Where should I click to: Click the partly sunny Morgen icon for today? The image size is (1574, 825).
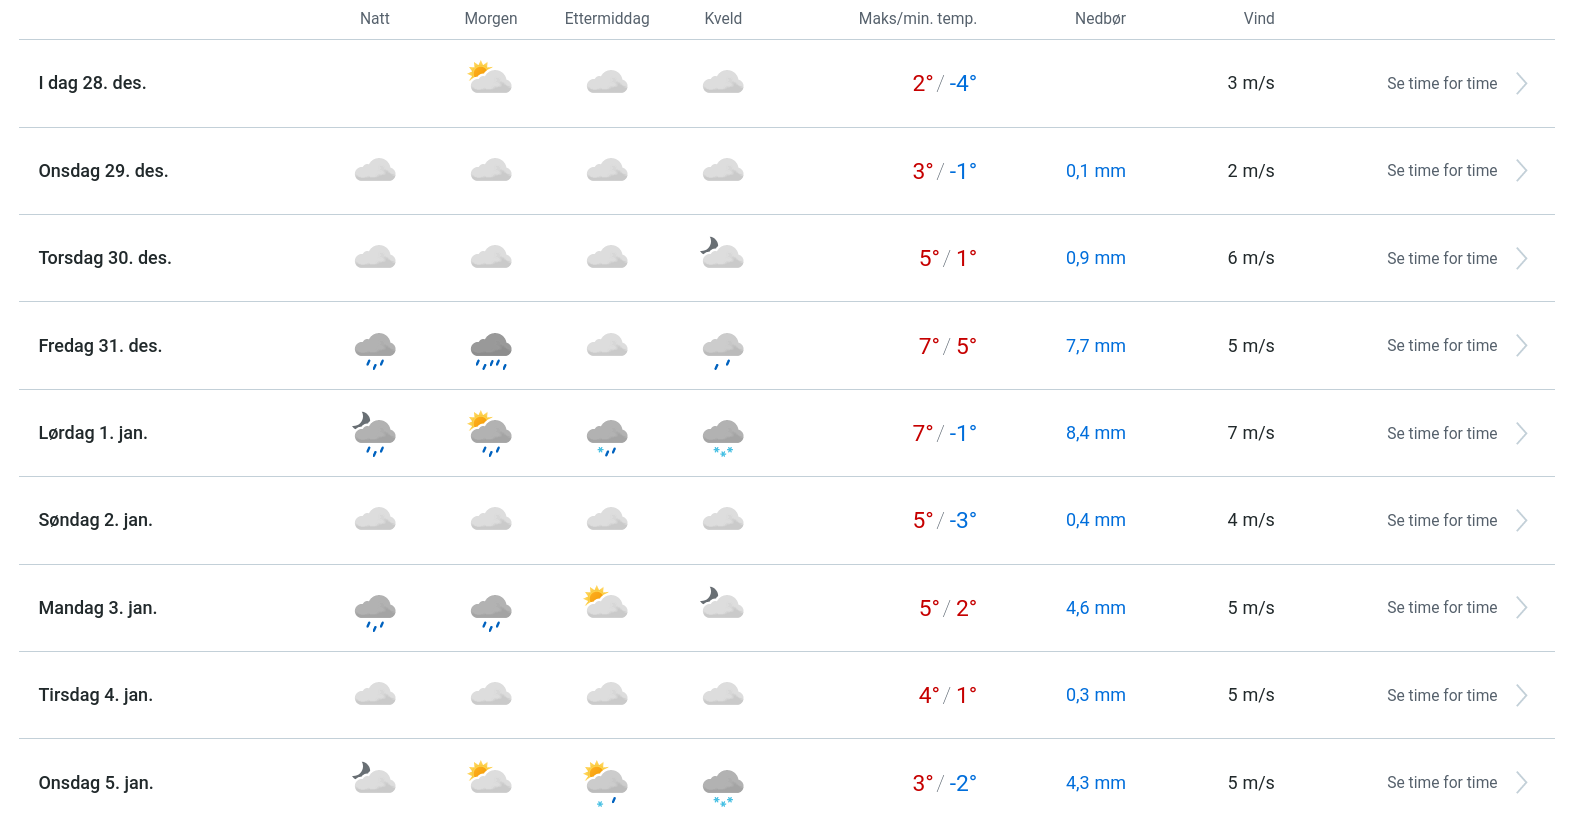[x=490, y=79]
